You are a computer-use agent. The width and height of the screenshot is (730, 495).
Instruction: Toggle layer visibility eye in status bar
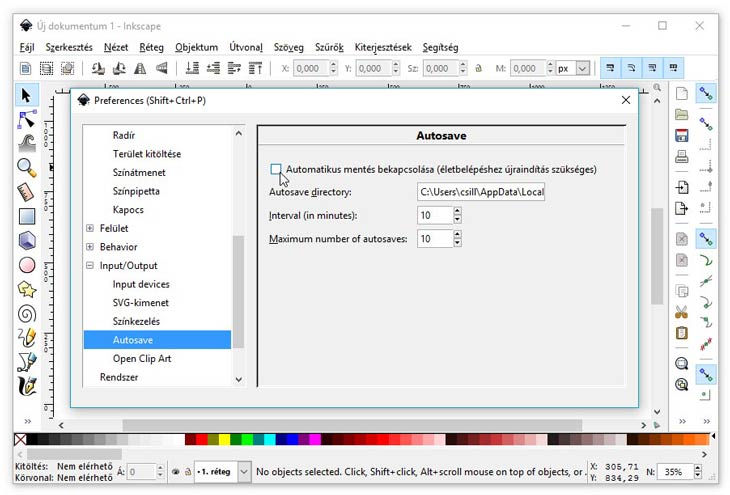pyautogui.click(x=175, y=471)
